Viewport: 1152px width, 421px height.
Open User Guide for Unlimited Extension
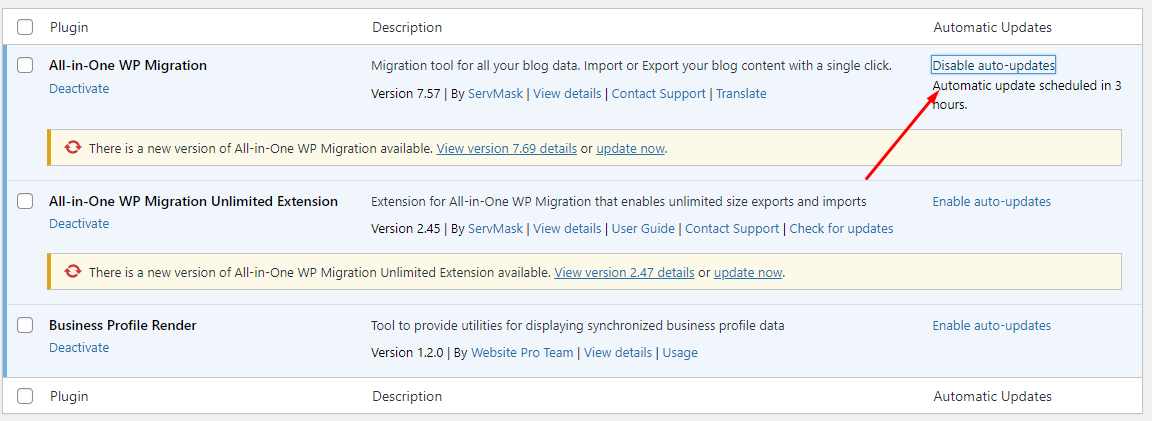click(x=643, y=229)
